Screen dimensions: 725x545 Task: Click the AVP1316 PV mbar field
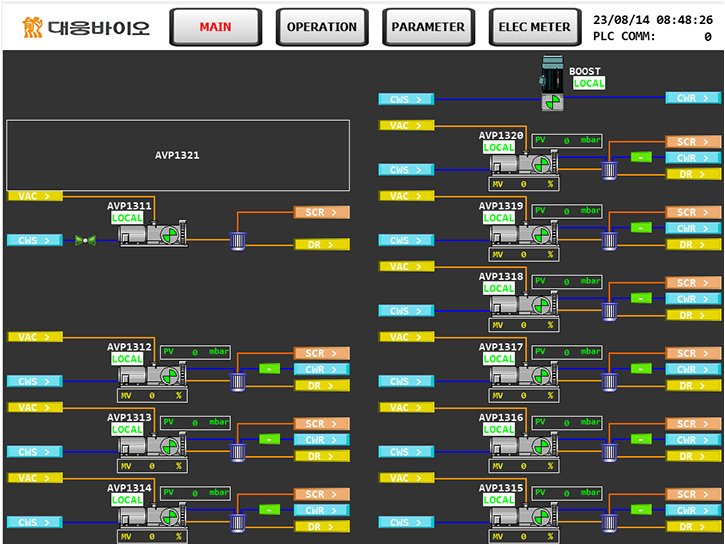567,423
